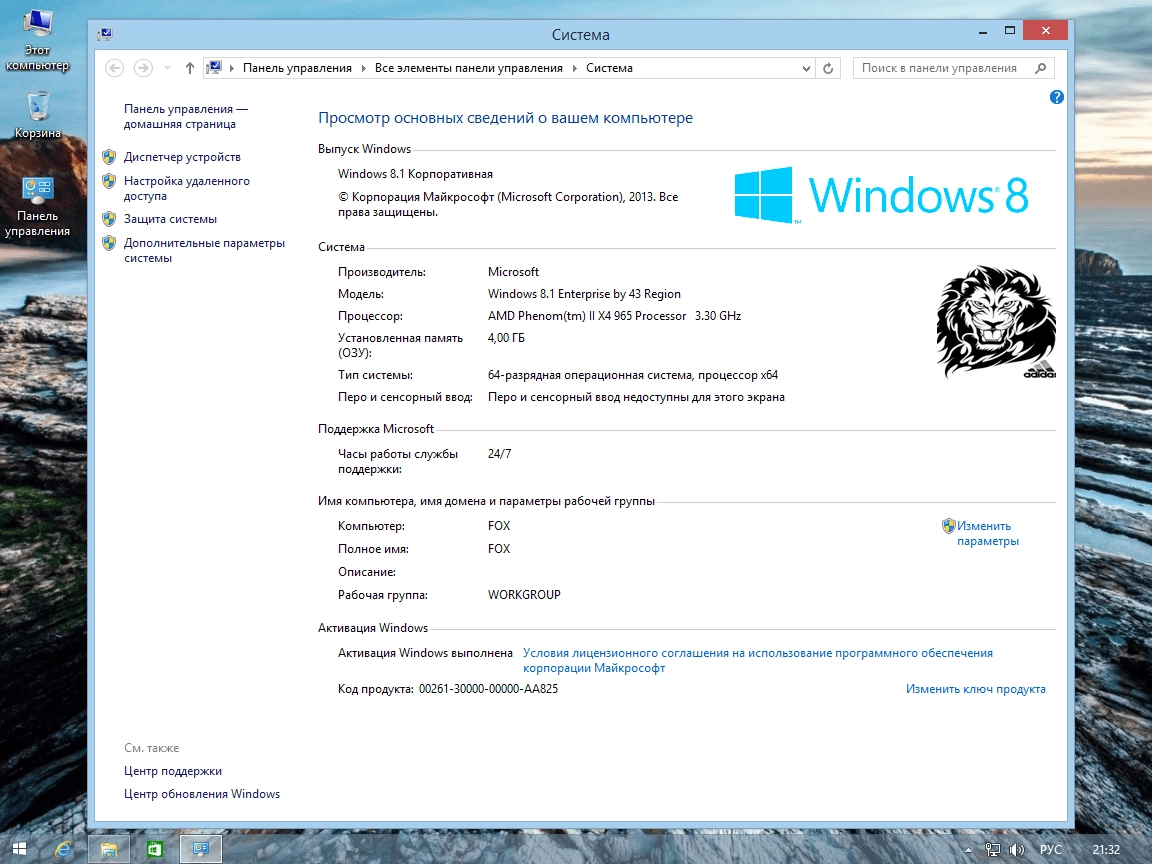Click shield icon beside Настройка удаленного доступа
The width and height of the screenshot is (1152, 864).
coord(109,181)
